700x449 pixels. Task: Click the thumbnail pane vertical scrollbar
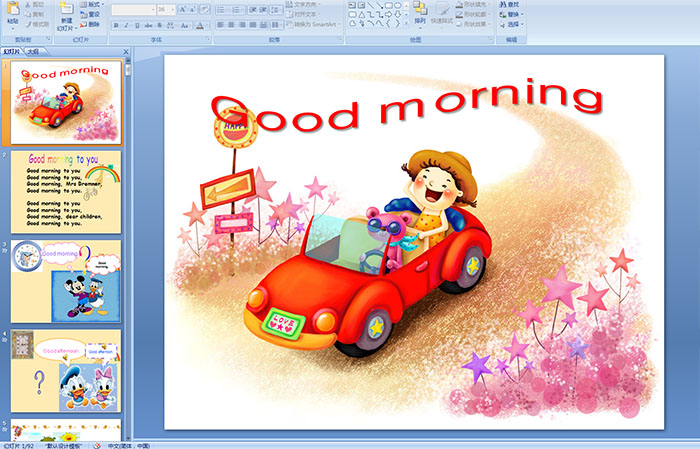click(128, 250)
